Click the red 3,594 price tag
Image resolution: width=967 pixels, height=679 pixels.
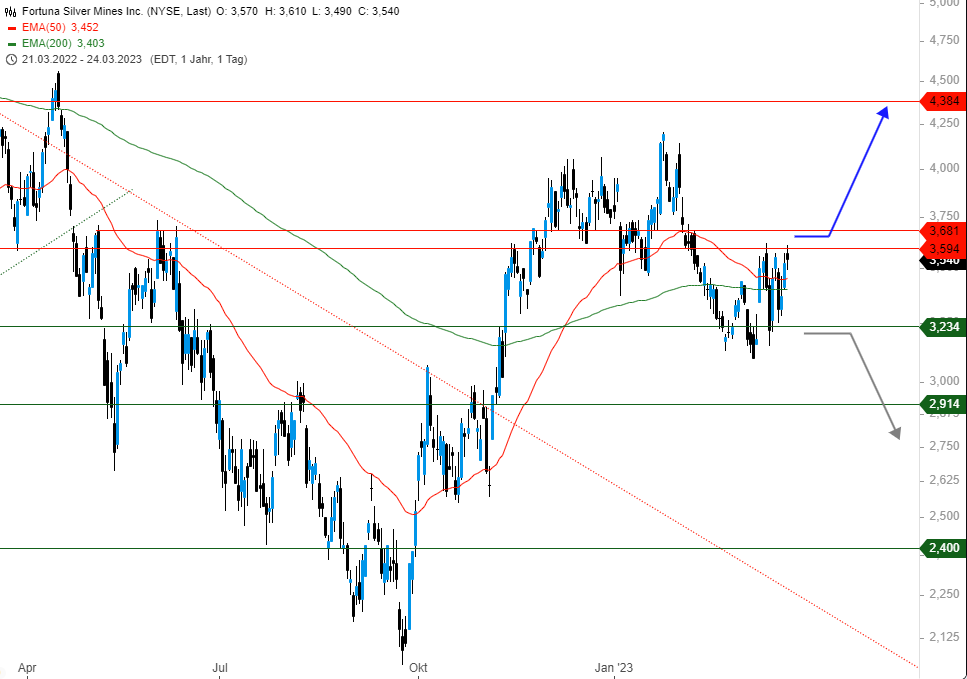click(x=943, y=248)
